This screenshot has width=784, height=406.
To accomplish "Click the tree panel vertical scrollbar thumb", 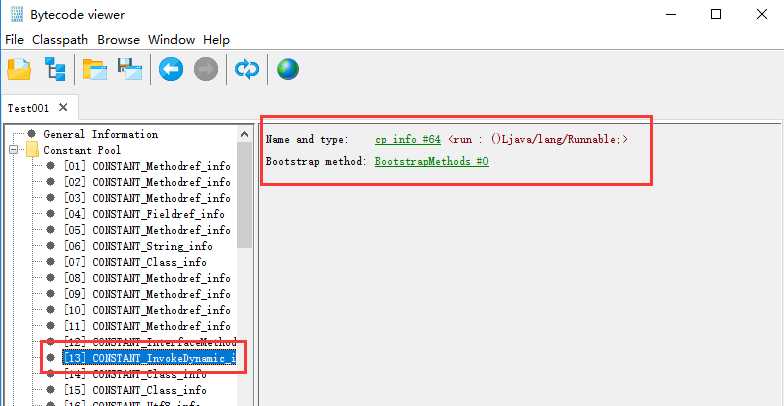I will (x=244, y=195).
